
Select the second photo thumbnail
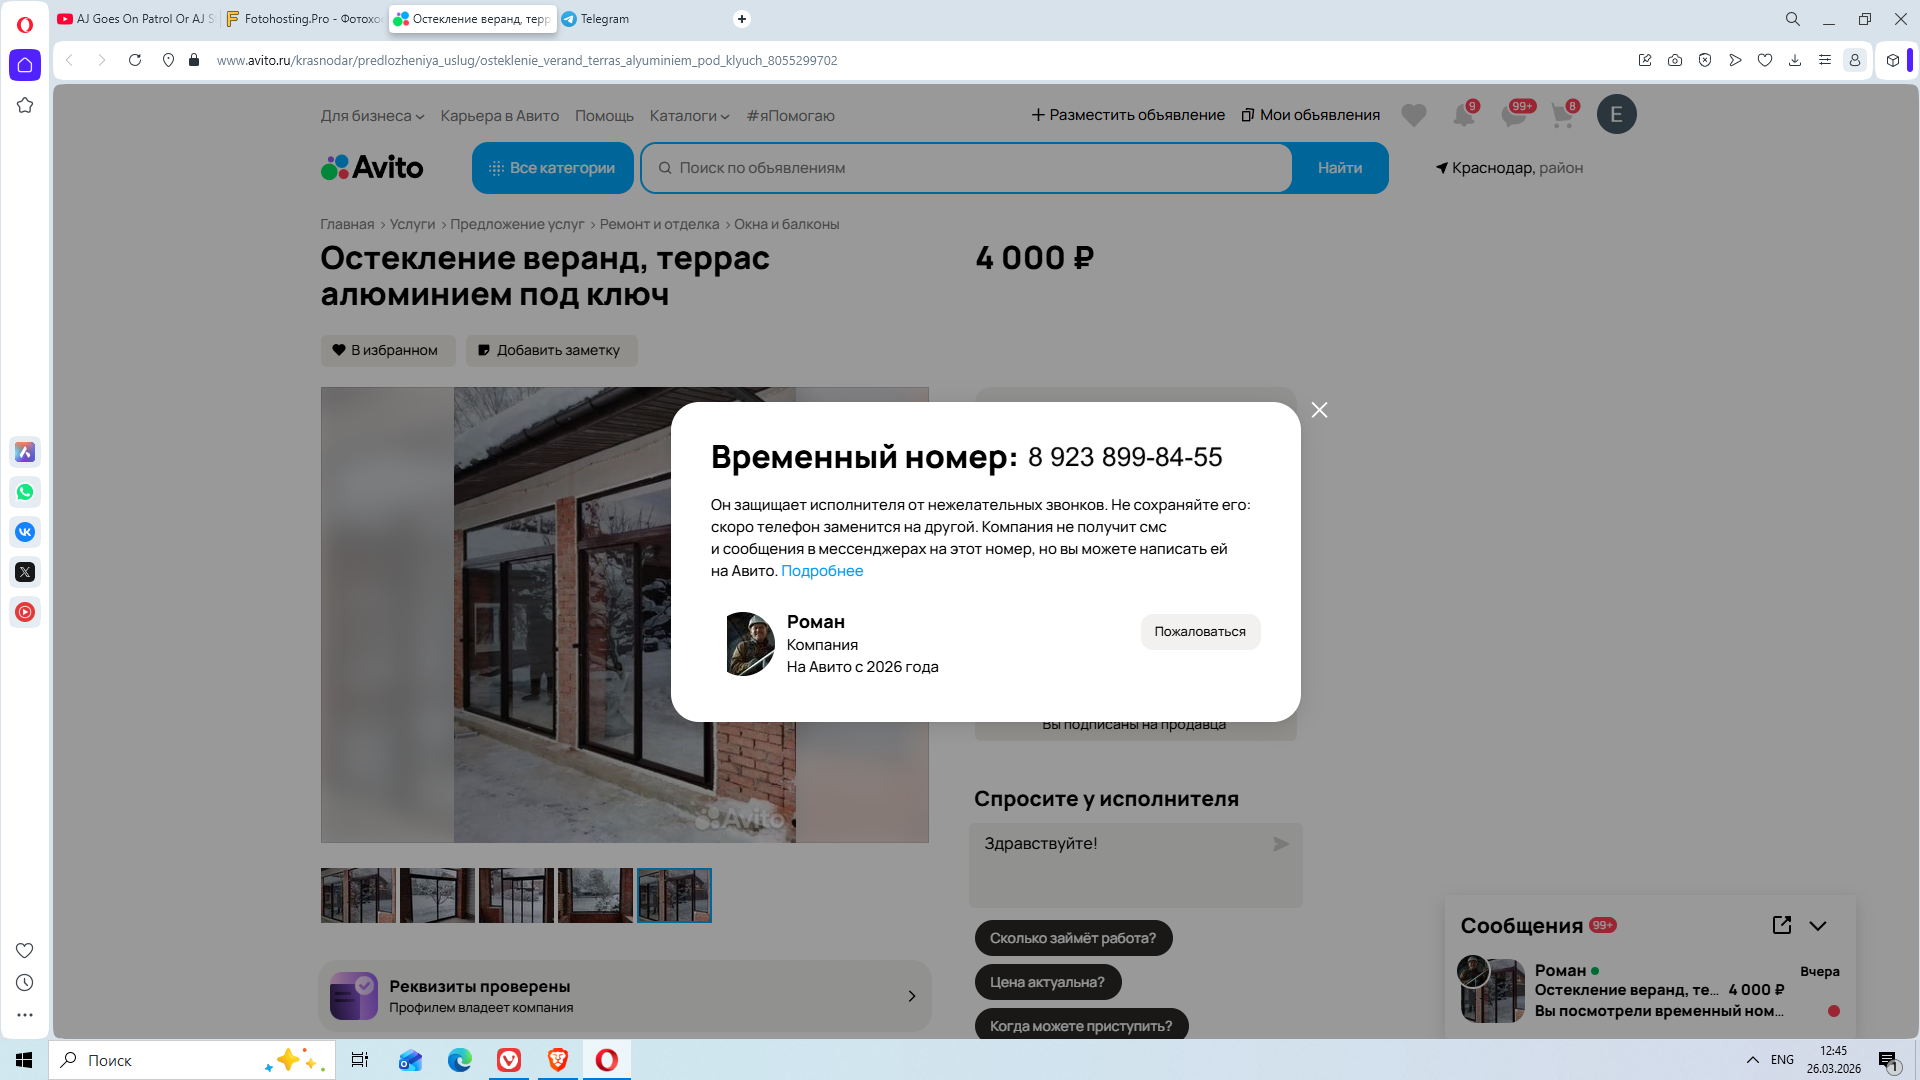[437, 895]
